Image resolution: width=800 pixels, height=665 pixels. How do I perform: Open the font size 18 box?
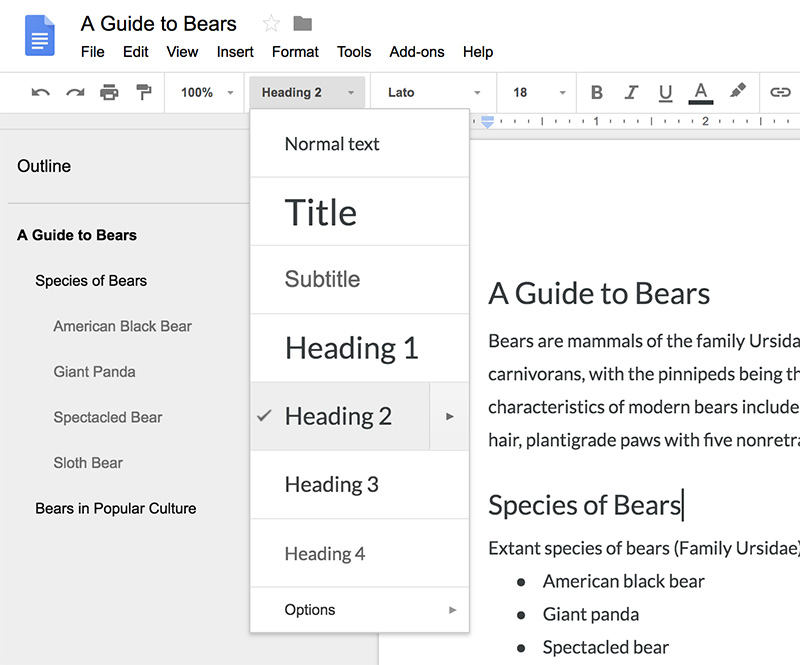pyautogui.click(x=532, y=92)
